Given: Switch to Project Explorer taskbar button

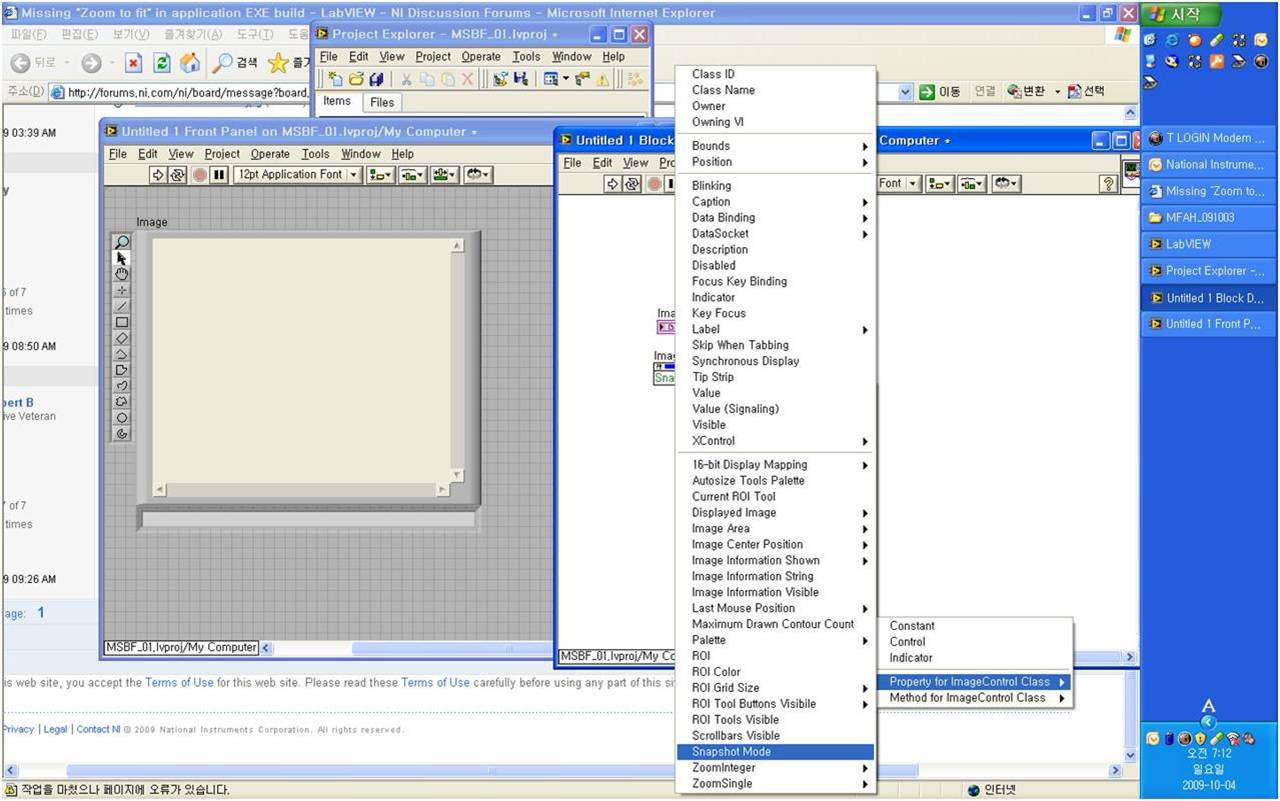Looking at the screenshot, I should pos(1208,271).
